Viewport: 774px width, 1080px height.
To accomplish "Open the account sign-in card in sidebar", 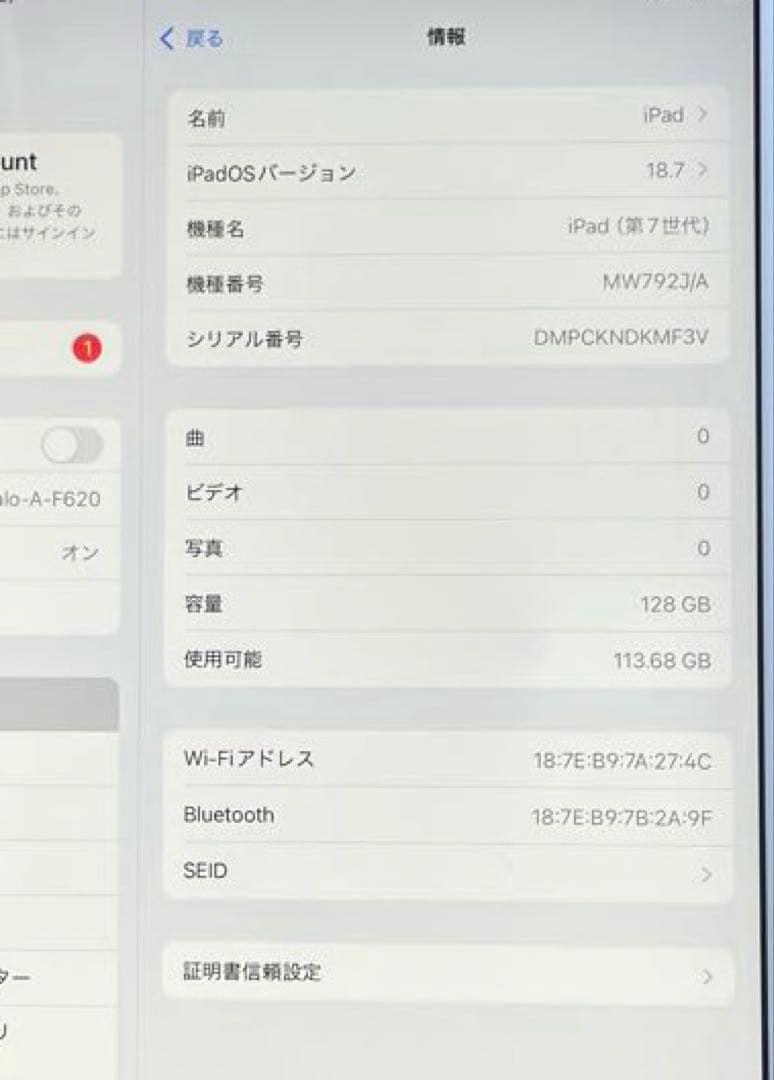I will click(x=61, y=205).
